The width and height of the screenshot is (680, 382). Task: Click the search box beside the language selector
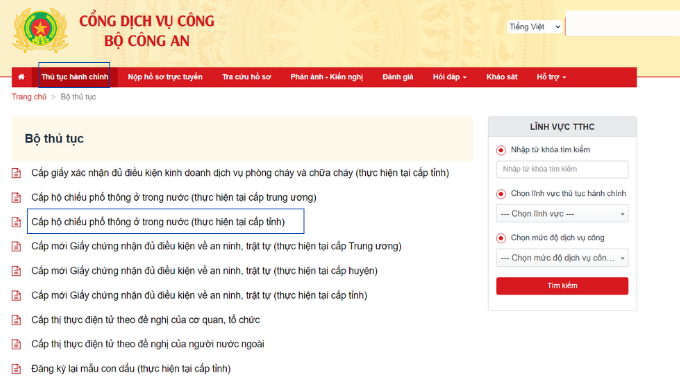pos(623,24)
